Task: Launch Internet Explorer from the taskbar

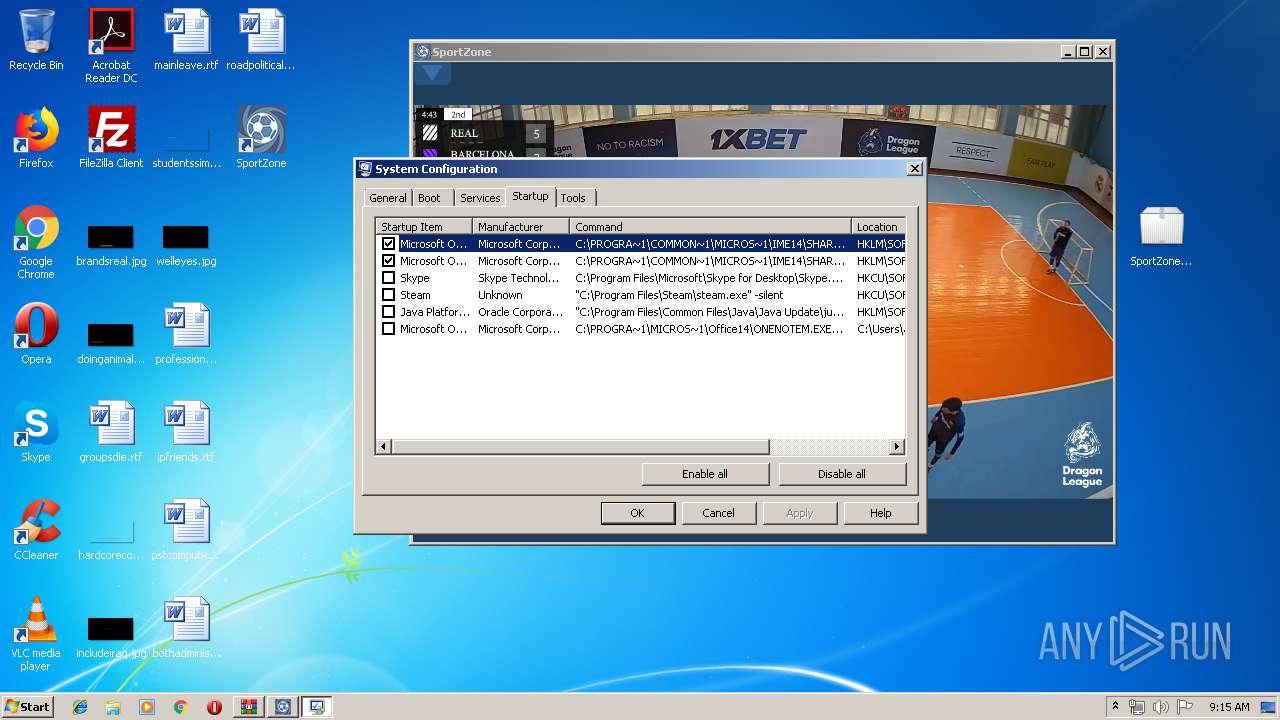Action: tap(80, 707)
